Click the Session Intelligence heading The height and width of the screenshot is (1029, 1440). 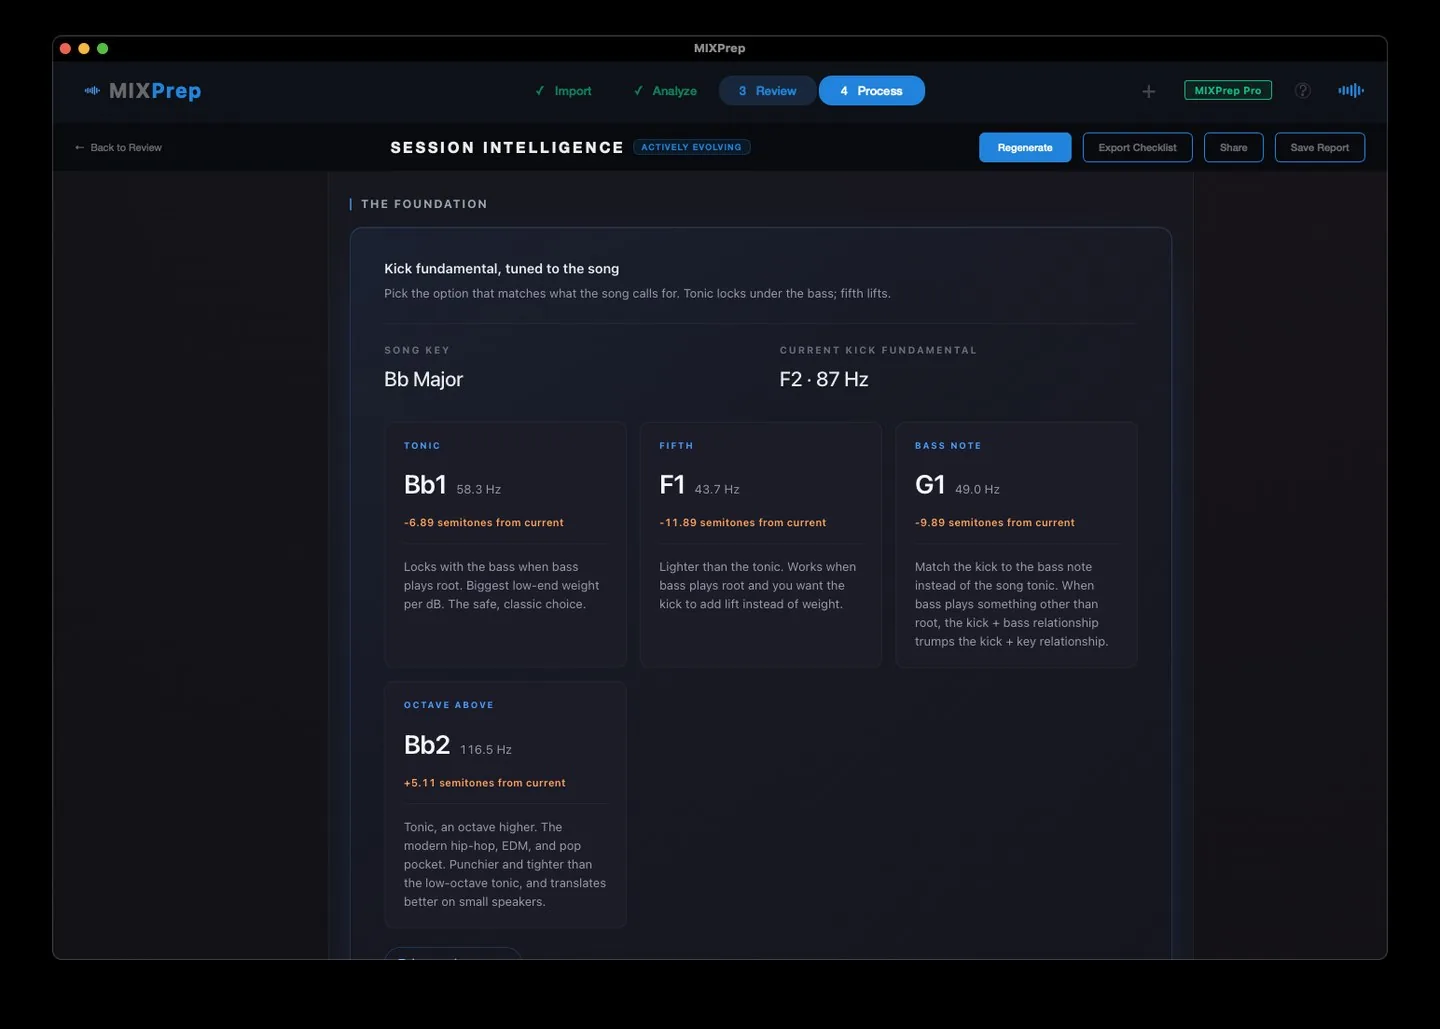(x=507, y=148)
